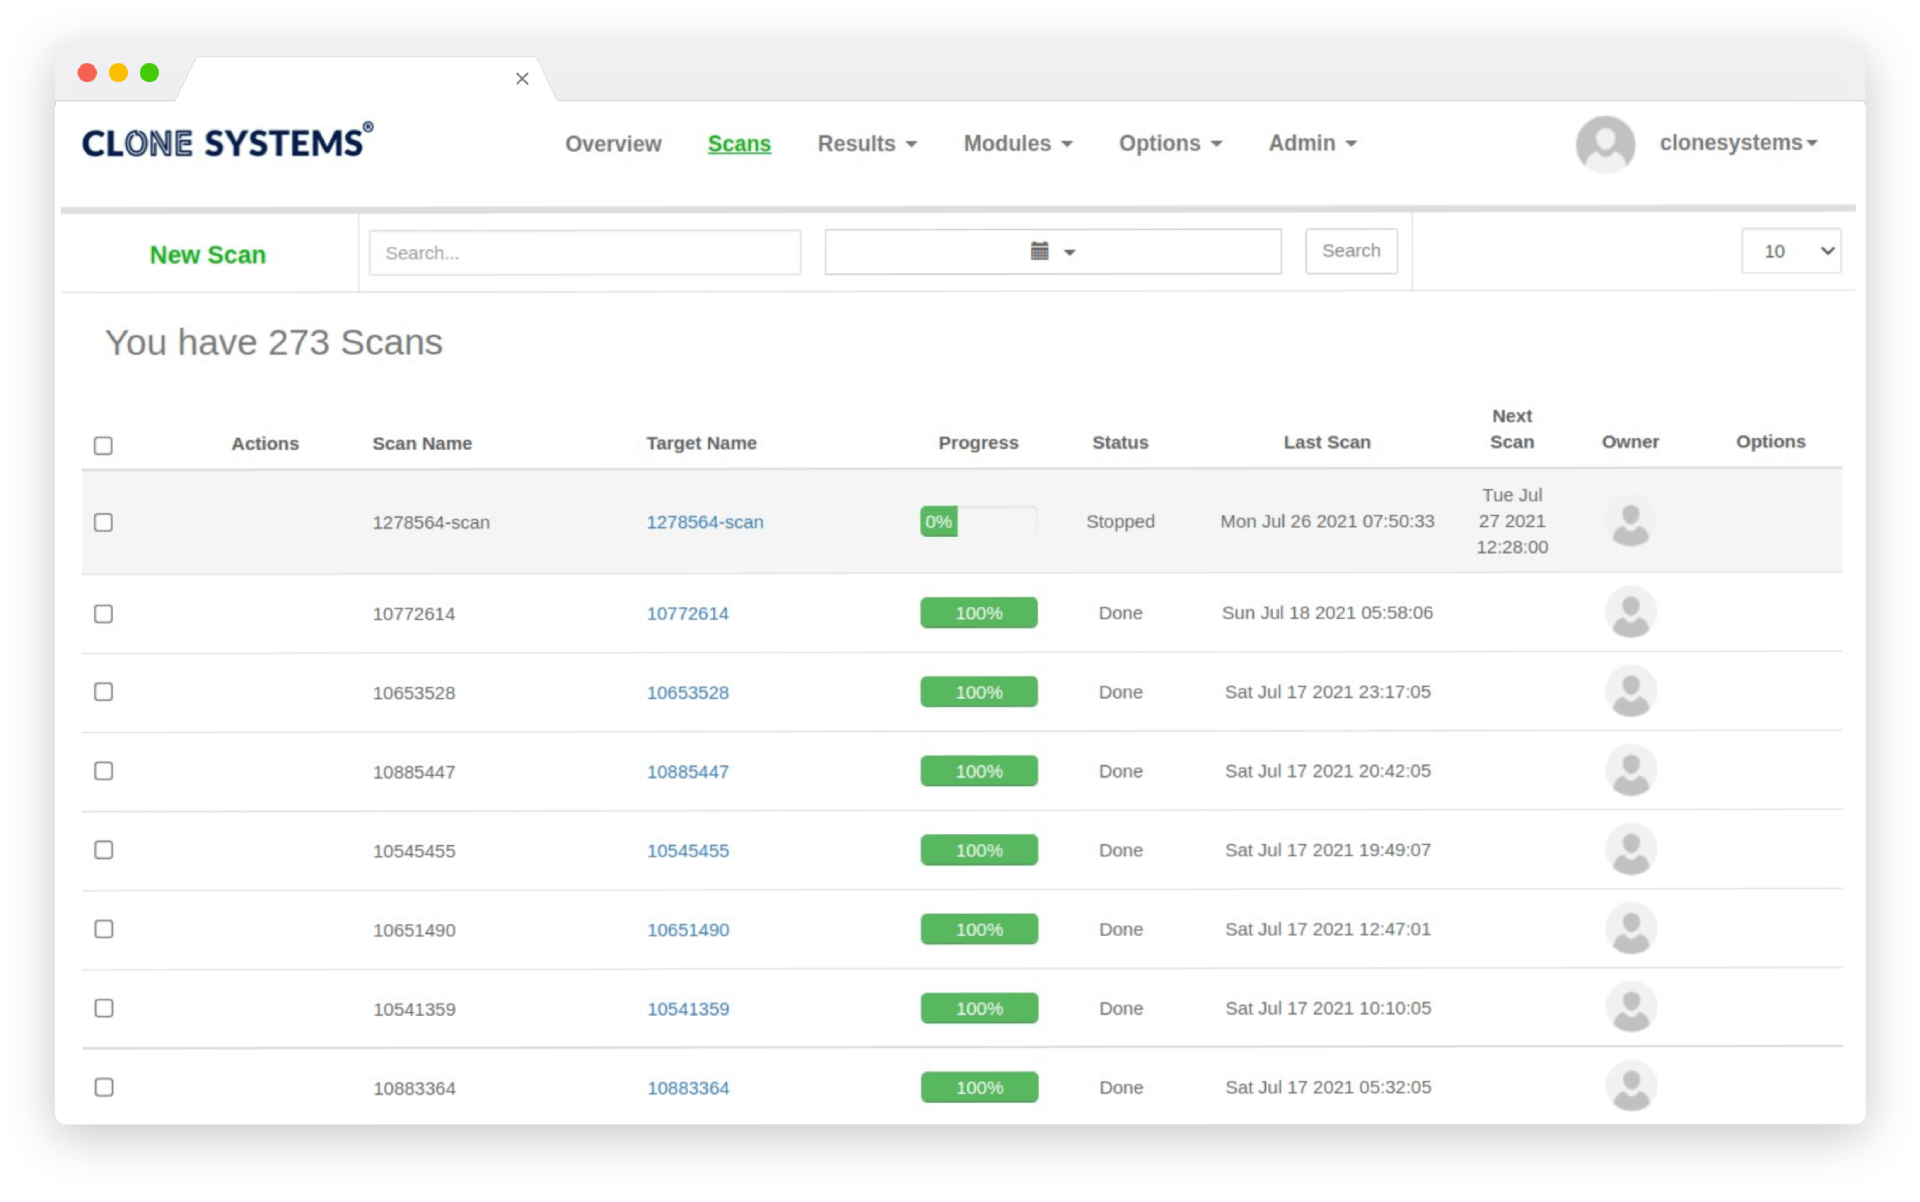Open the Modules navigation menu

[1017, 144]
